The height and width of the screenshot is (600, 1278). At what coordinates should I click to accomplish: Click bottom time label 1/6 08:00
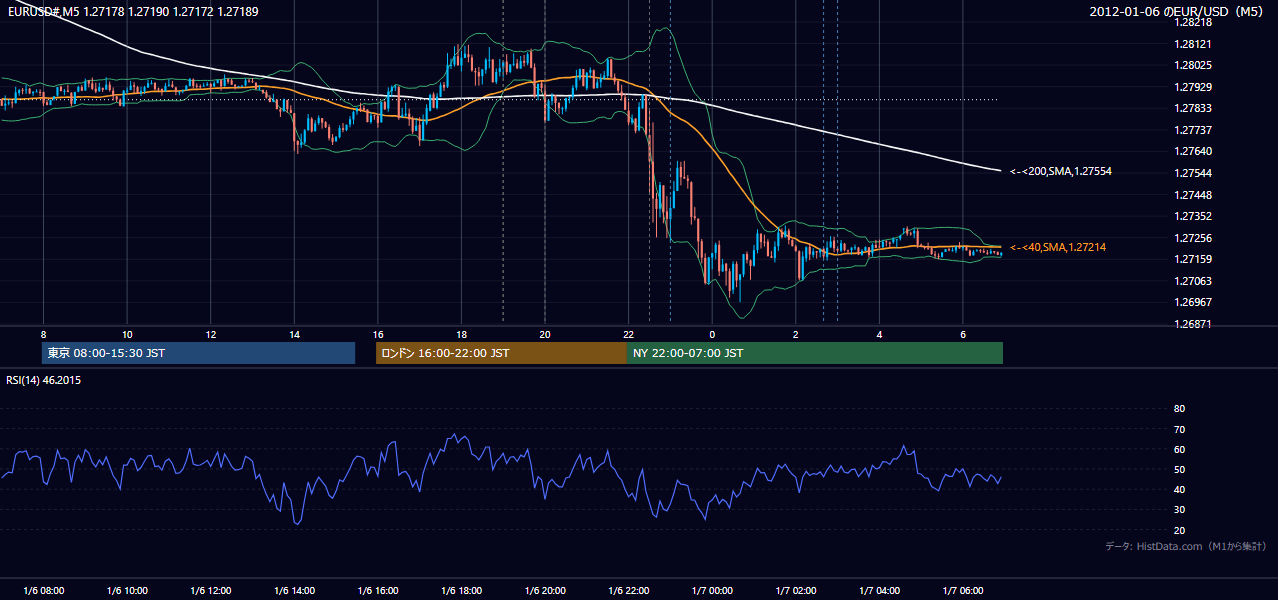43,590
